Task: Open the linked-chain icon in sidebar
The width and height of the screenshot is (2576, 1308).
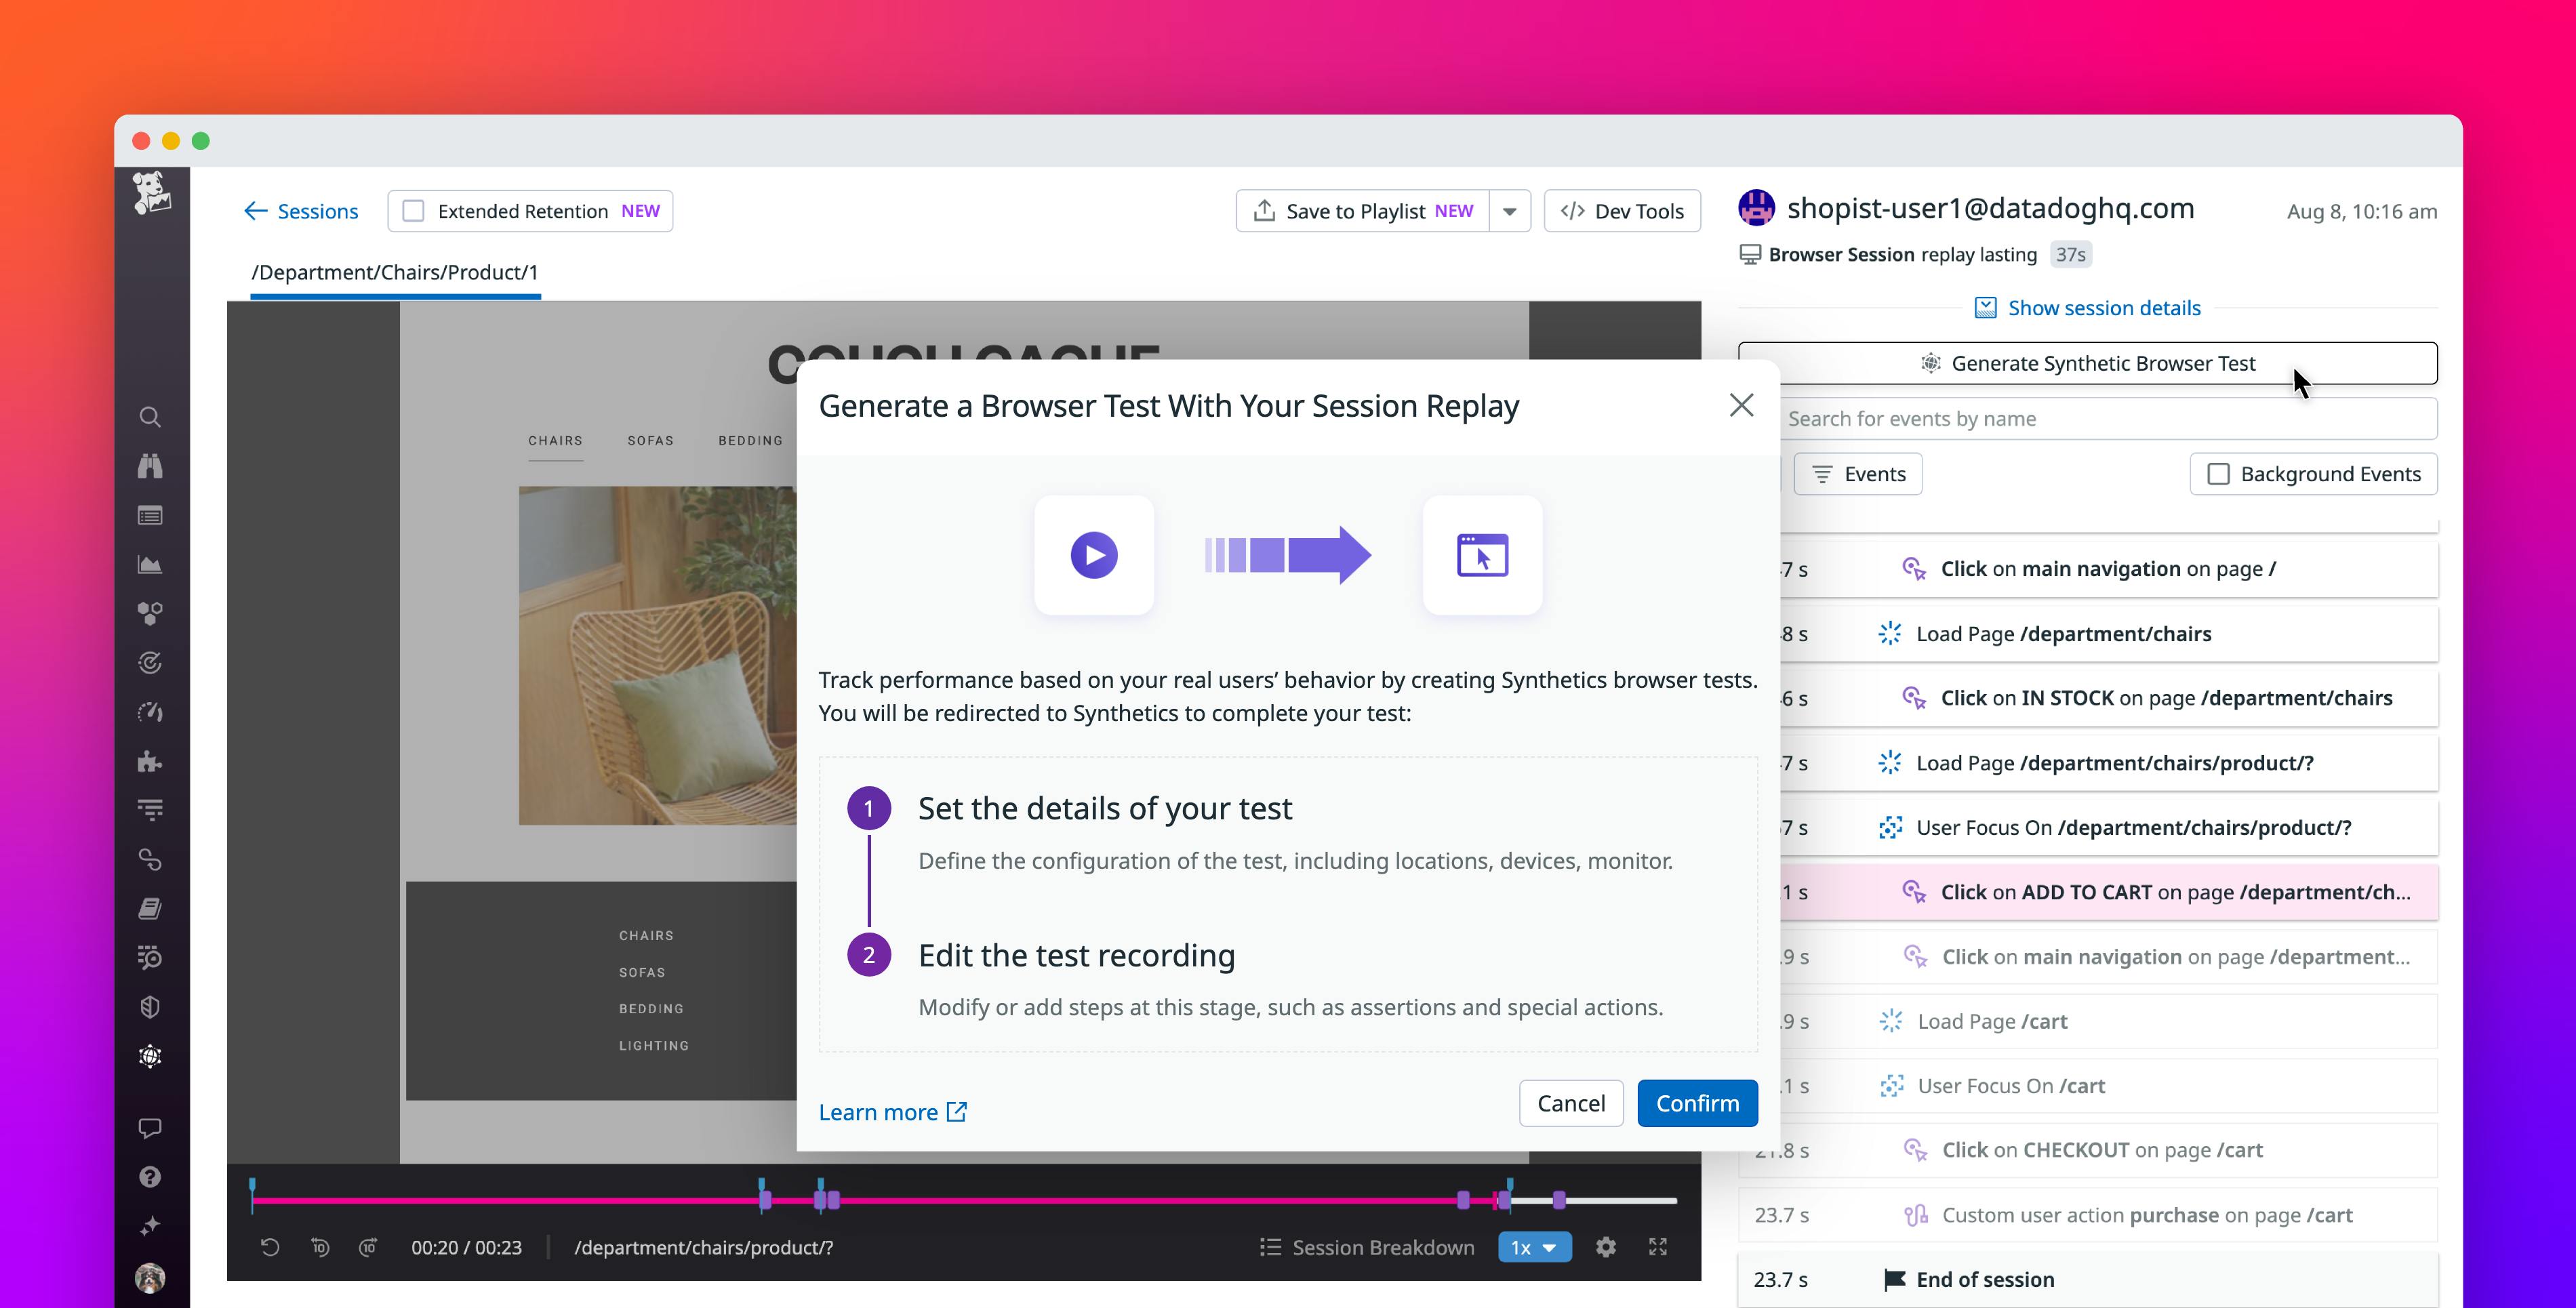Action: pyautogui.click(x=150, y=859)
